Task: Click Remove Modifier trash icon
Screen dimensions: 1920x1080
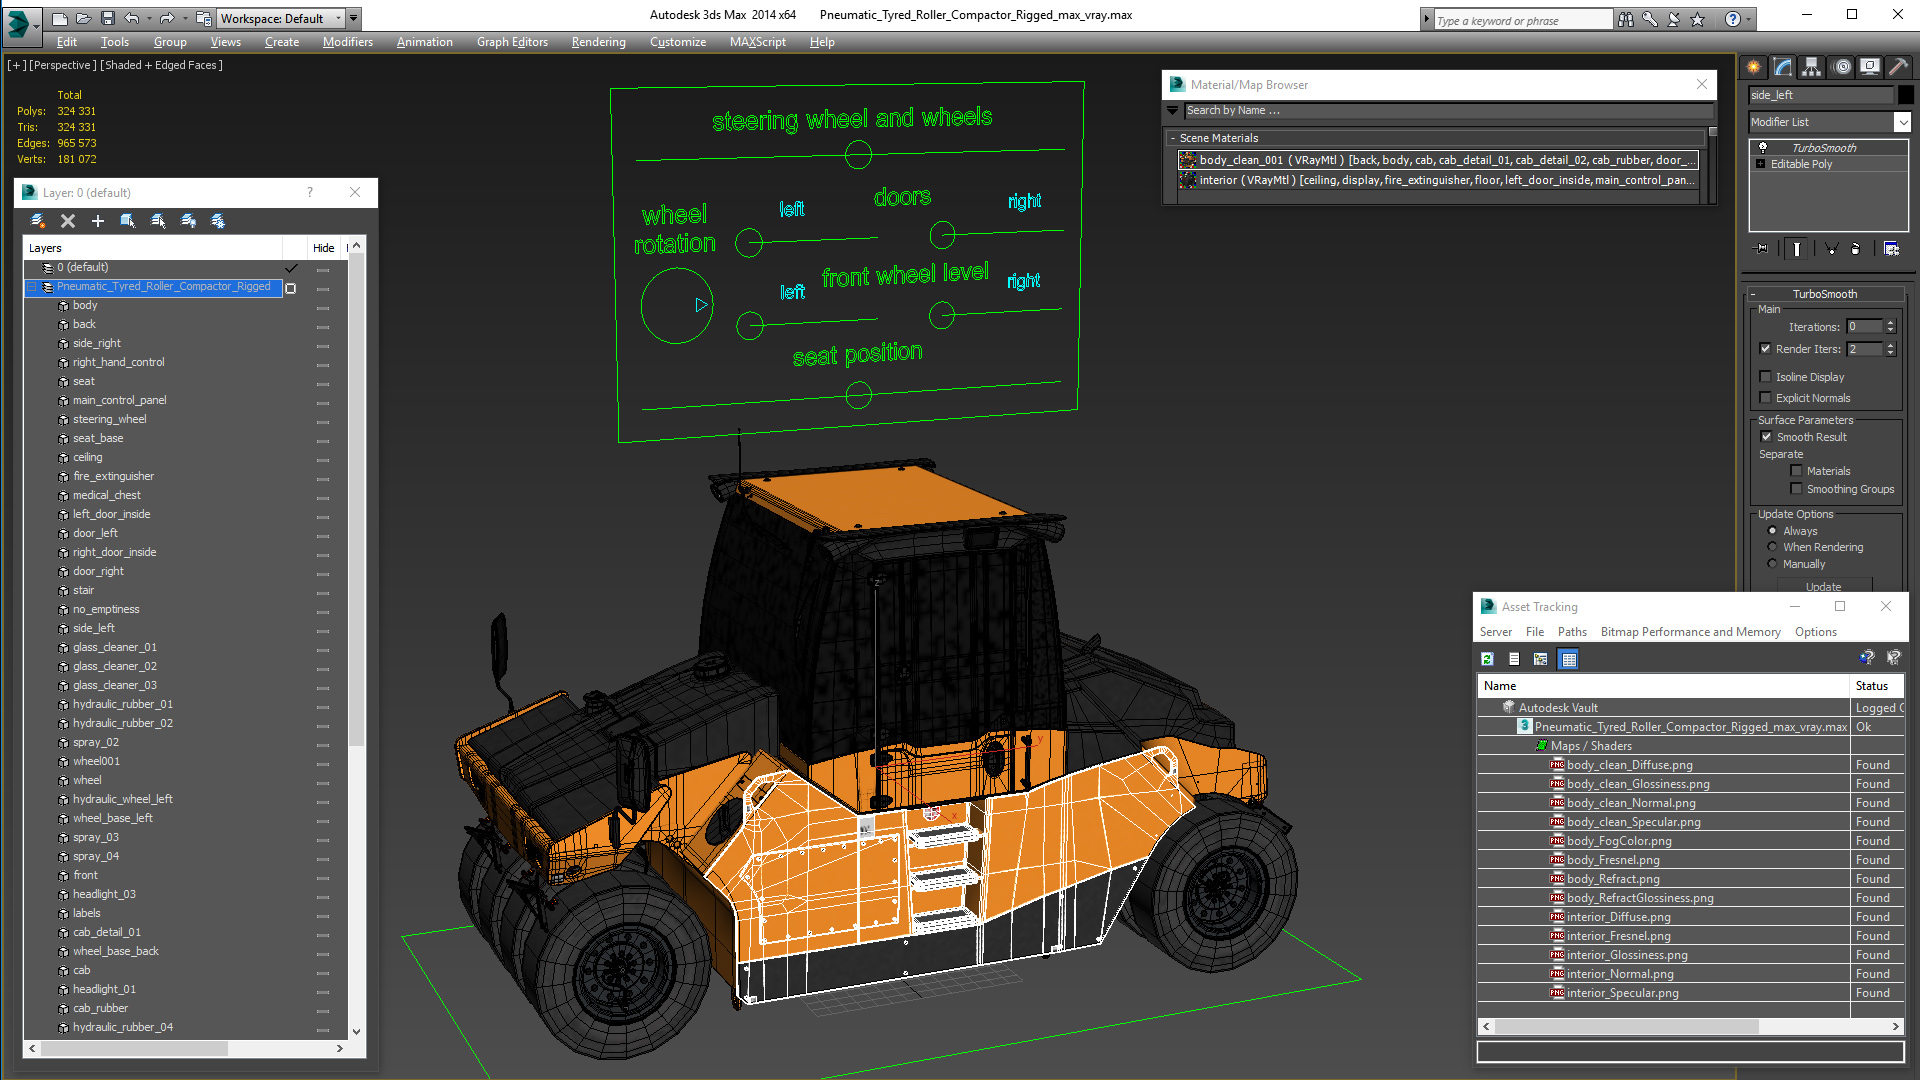Action: 1856,249
